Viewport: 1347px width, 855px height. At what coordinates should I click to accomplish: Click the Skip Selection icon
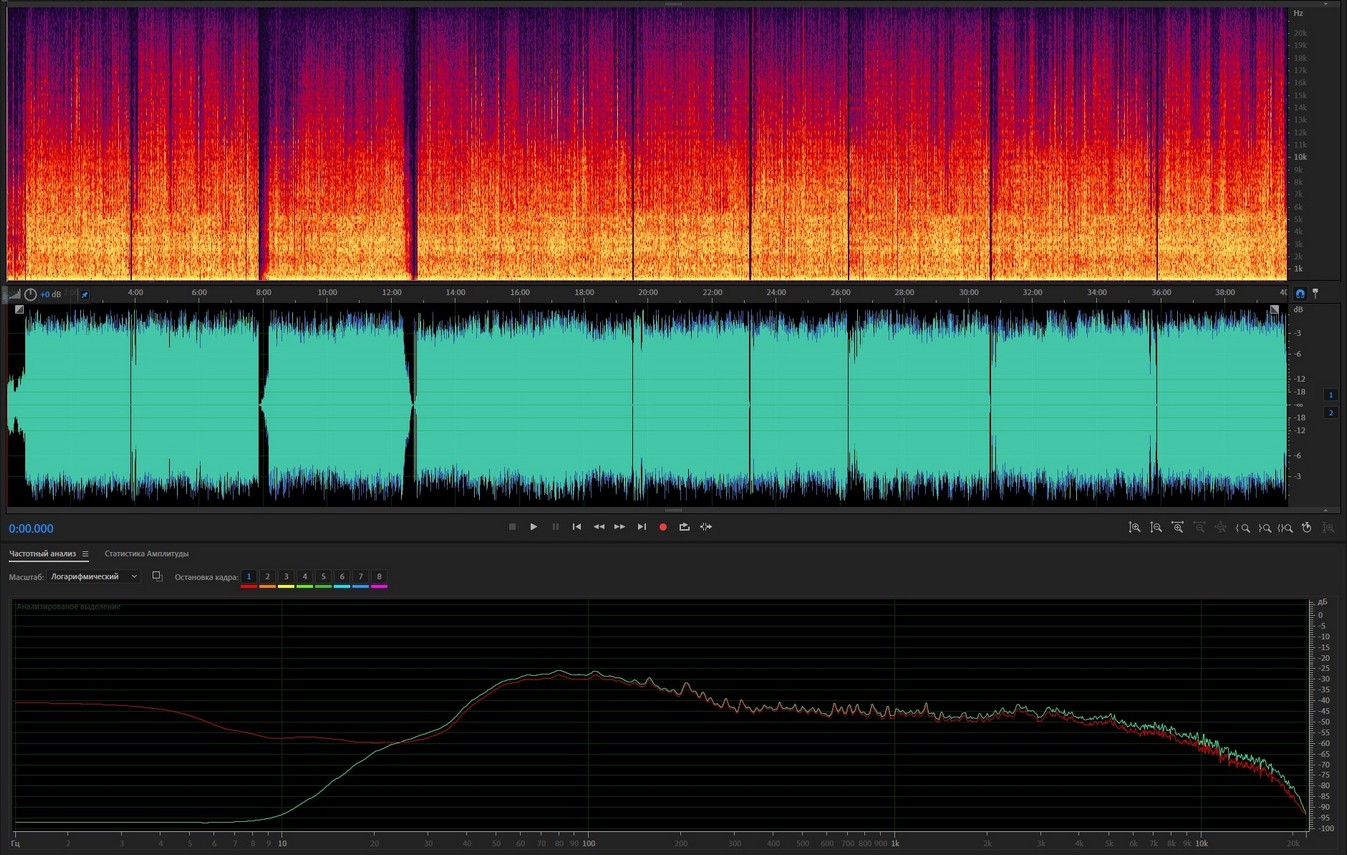(x=706, y=527)
